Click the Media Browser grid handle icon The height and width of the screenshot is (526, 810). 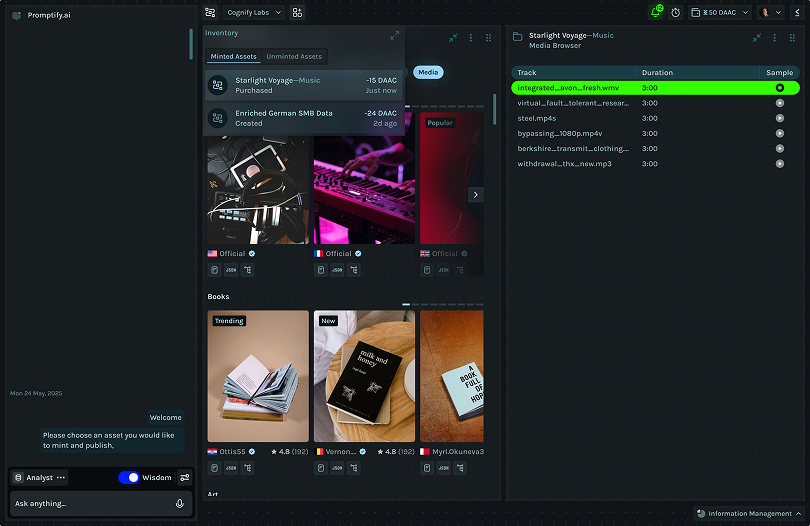[x=792, y=38]
